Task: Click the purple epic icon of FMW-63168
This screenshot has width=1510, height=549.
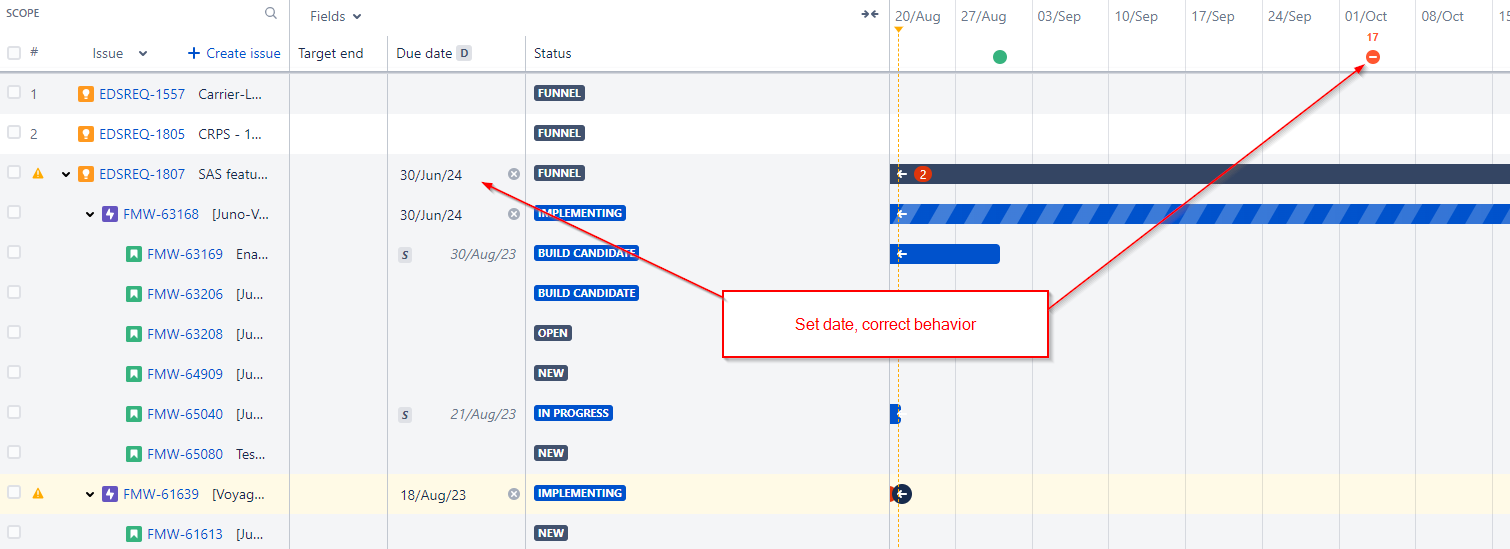Action: [x=110, y=214]
